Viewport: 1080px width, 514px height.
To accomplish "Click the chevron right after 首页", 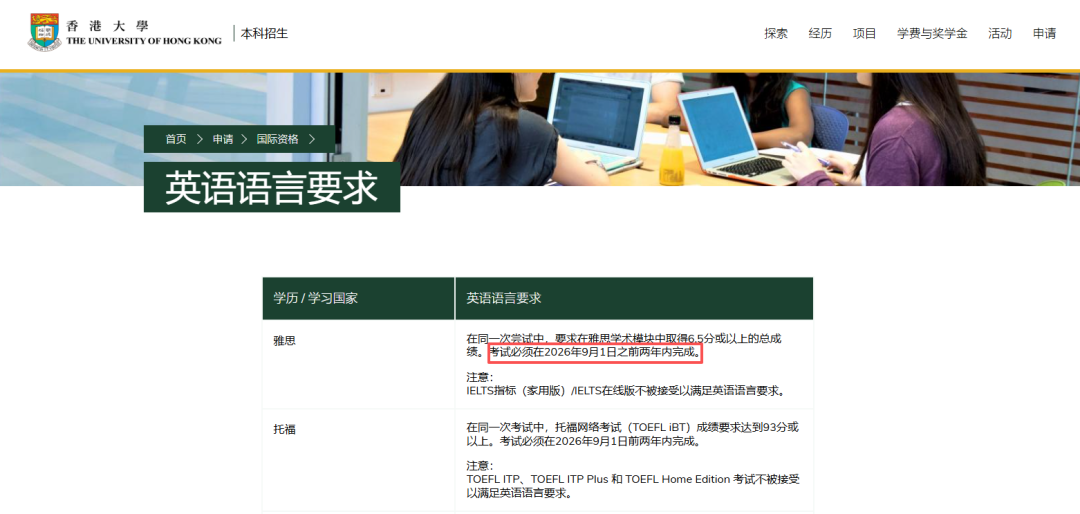I will point(200,139).
